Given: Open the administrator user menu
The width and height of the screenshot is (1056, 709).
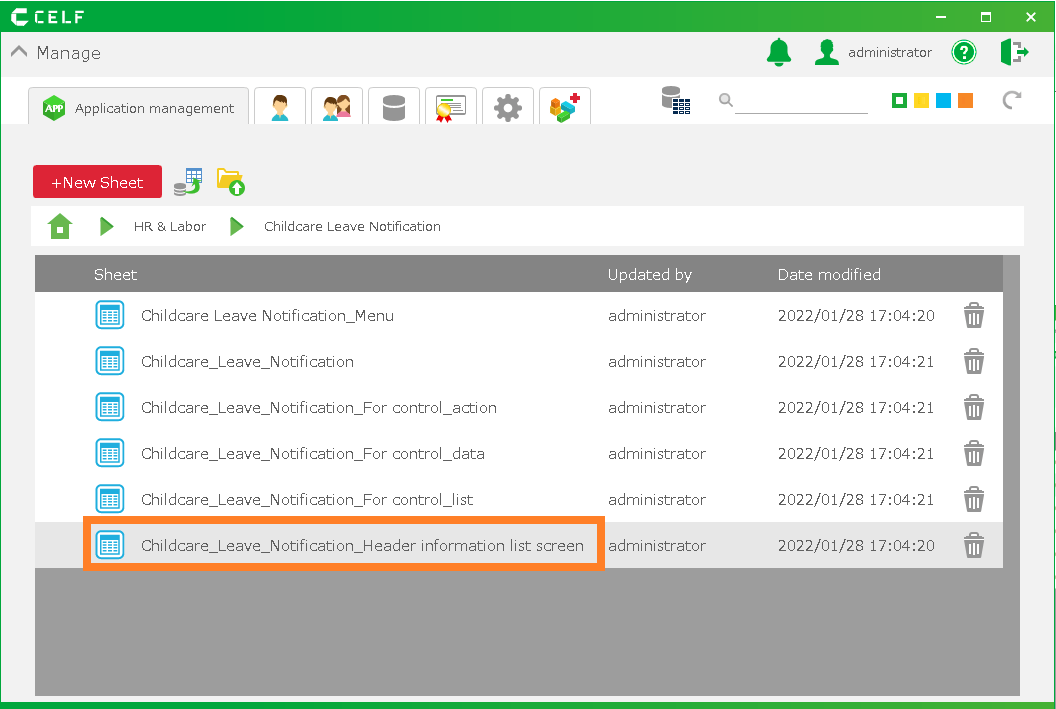Looking at the screenshot, I should click(873, 53).
